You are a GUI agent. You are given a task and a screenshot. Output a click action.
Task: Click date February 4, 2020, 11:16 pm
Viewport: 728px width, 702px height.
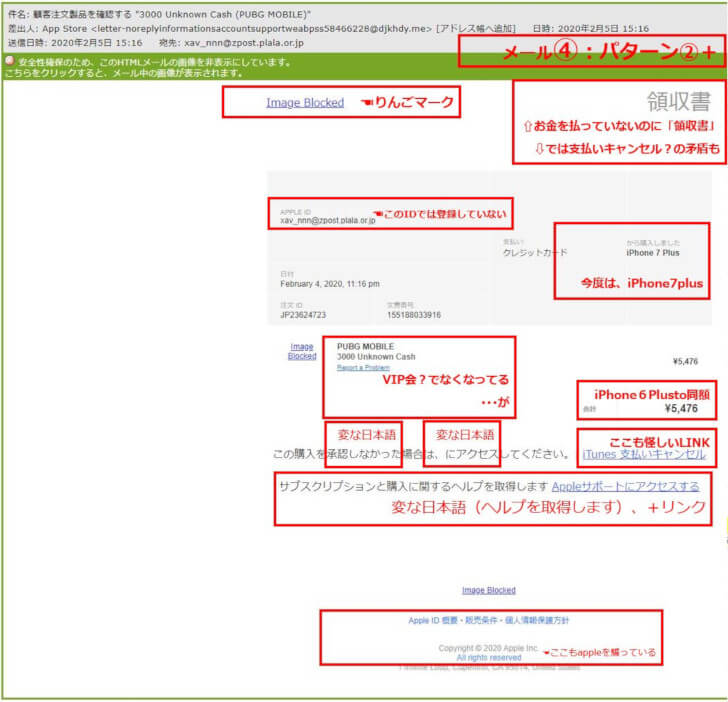(x=330, y=284)
